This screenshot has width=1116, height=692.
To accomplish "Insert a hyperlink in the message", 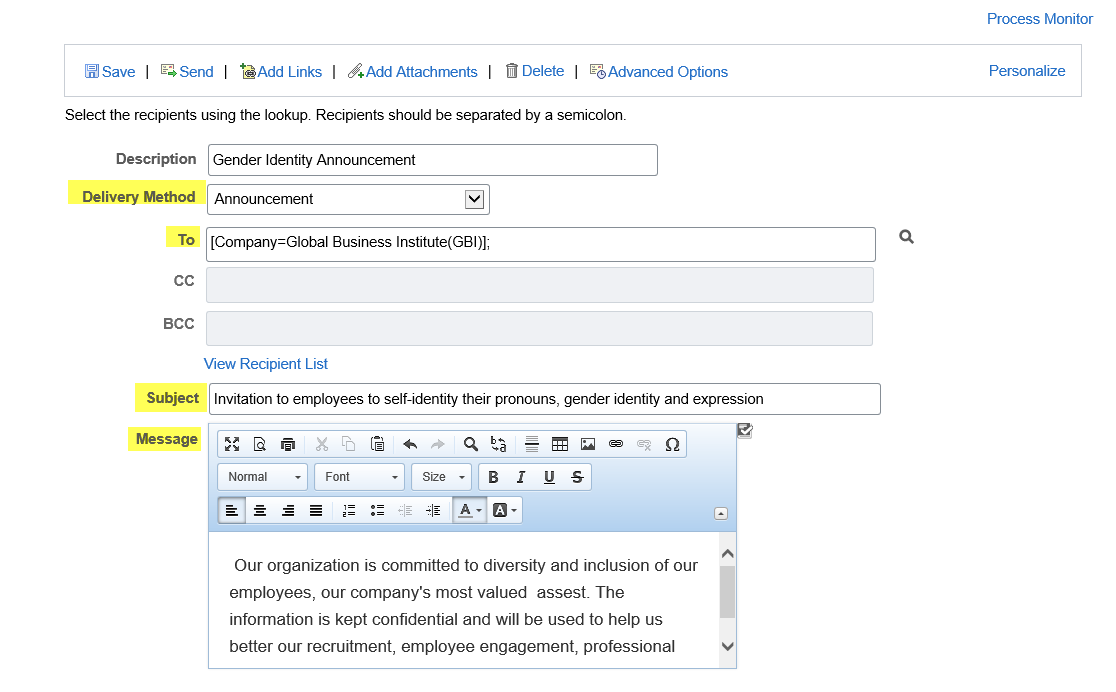I will click(x=616, y=445).
